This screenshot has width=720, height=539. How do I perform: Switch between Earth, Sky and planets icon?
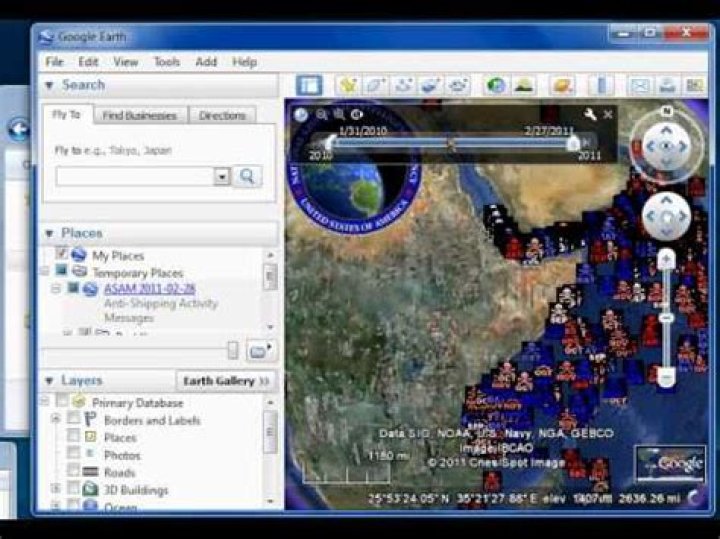[563, 85]
